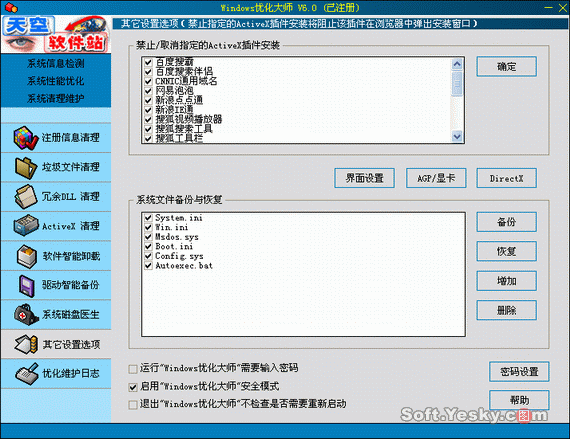The image size is (570, 439).
Task: Open the 系统磁盘医生 medical kit icon
Action: pos(26,314)
